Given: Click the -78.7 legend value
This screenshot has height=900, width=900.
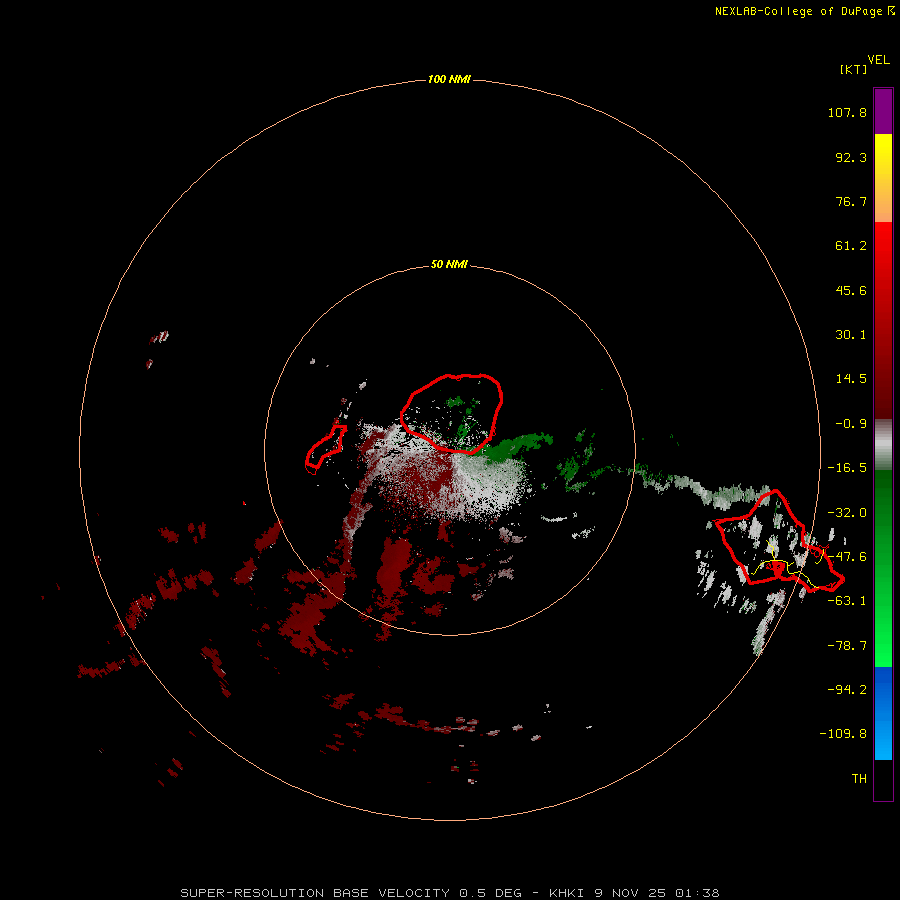Looking at the screenshot, I should pos(847,646).
